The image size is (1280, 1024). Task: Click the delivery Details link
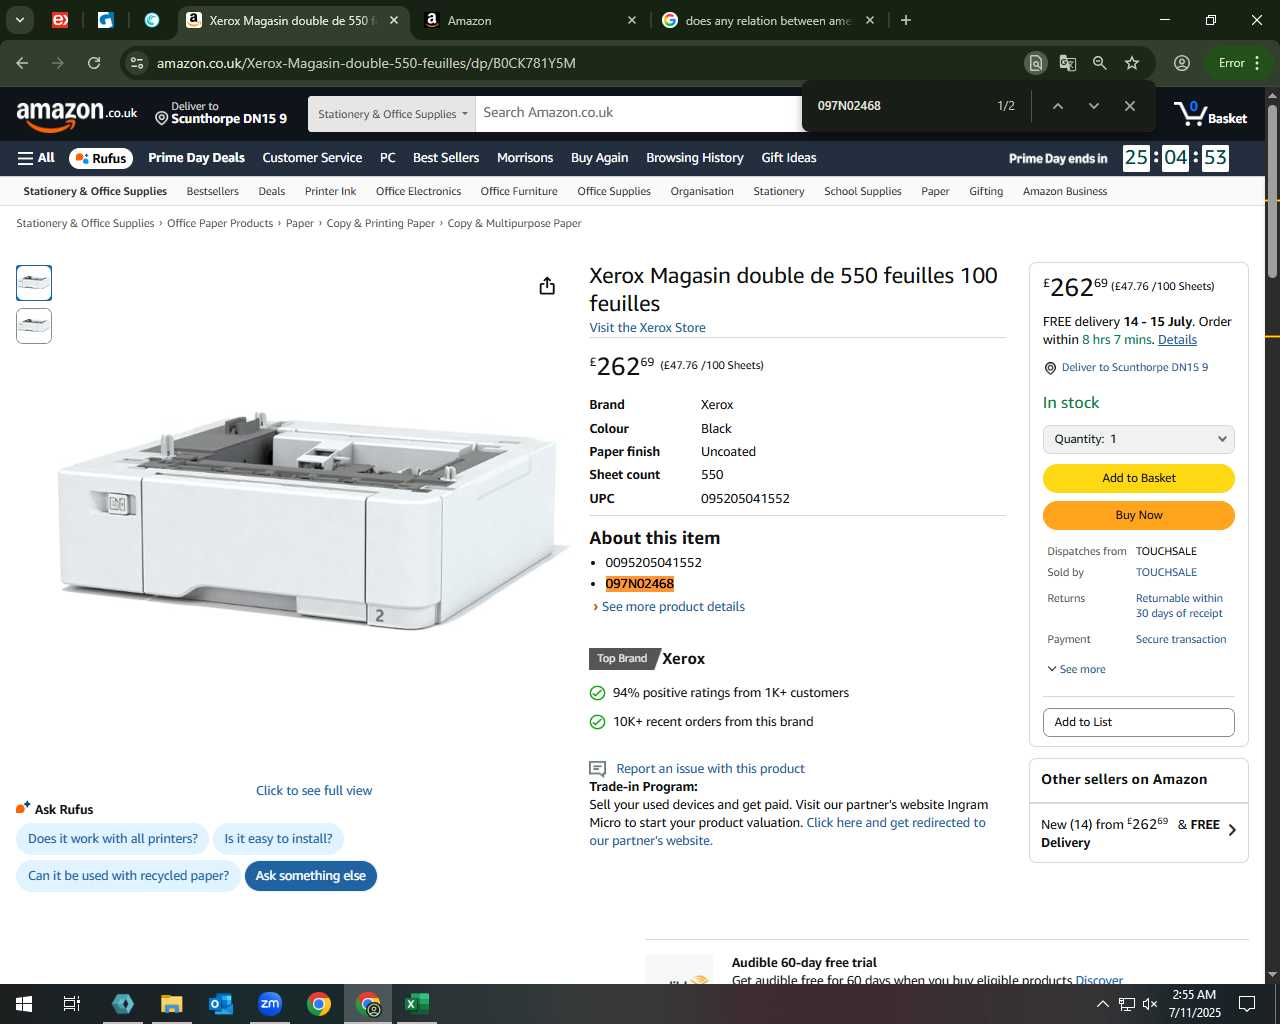[1177, 340]
